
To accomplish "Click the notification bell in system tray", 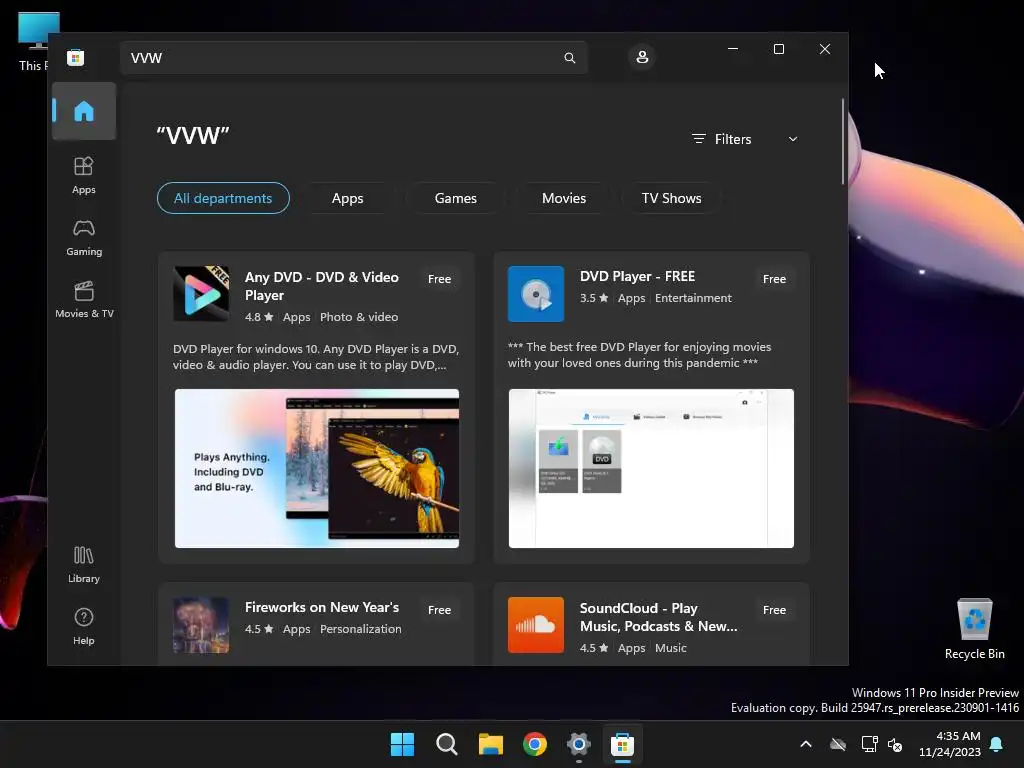I will pyautogui.click(x=997, y=744).
